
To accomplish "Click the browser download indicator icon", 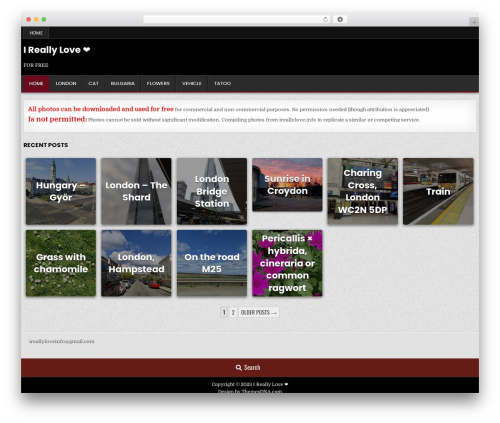I will click(340, 20).
